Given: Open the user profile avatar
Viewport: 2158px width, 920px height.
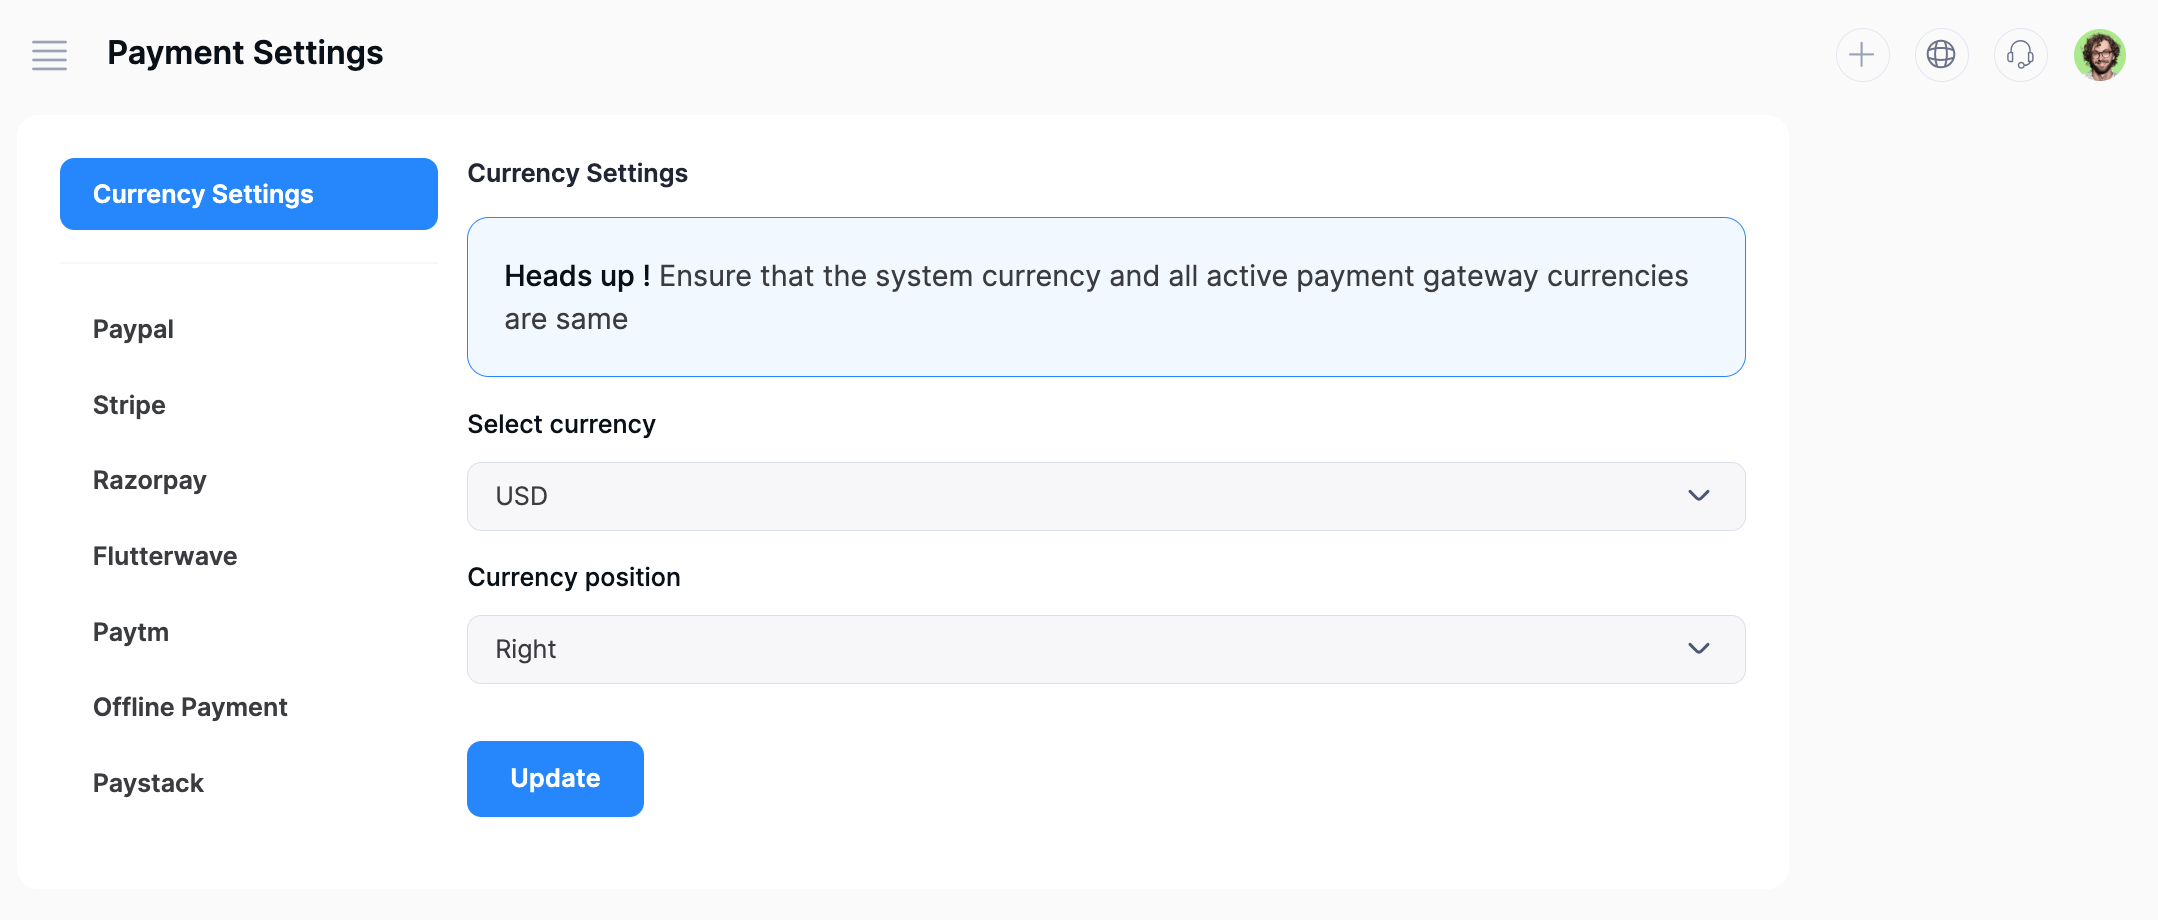Looking at the screenshot, I should (2099, 54).
